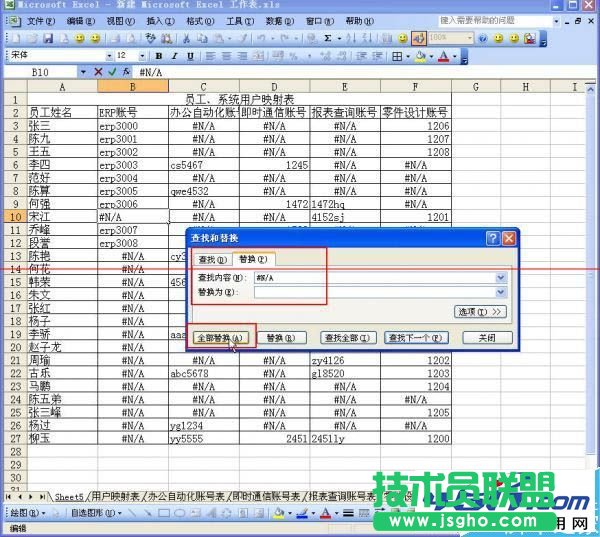Click the red X cancel entry icon

coord(98,72)
